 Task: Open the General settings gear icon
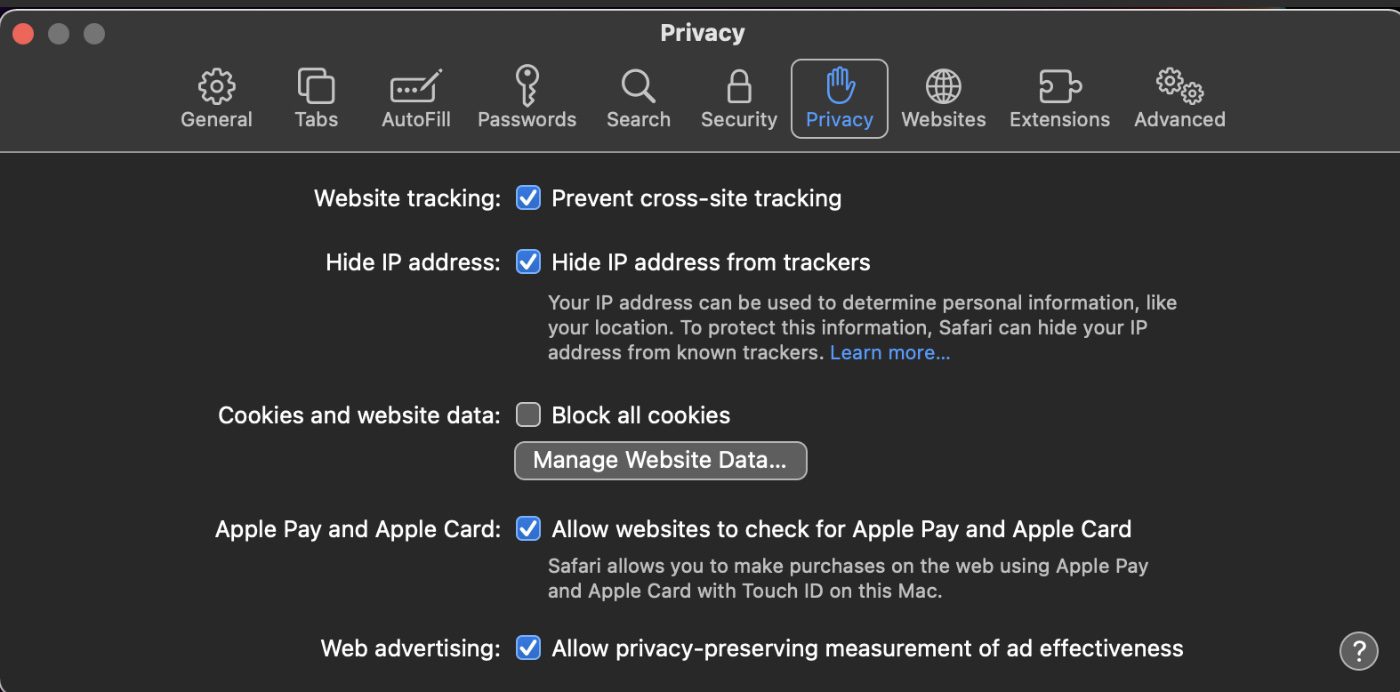(216, 88)
